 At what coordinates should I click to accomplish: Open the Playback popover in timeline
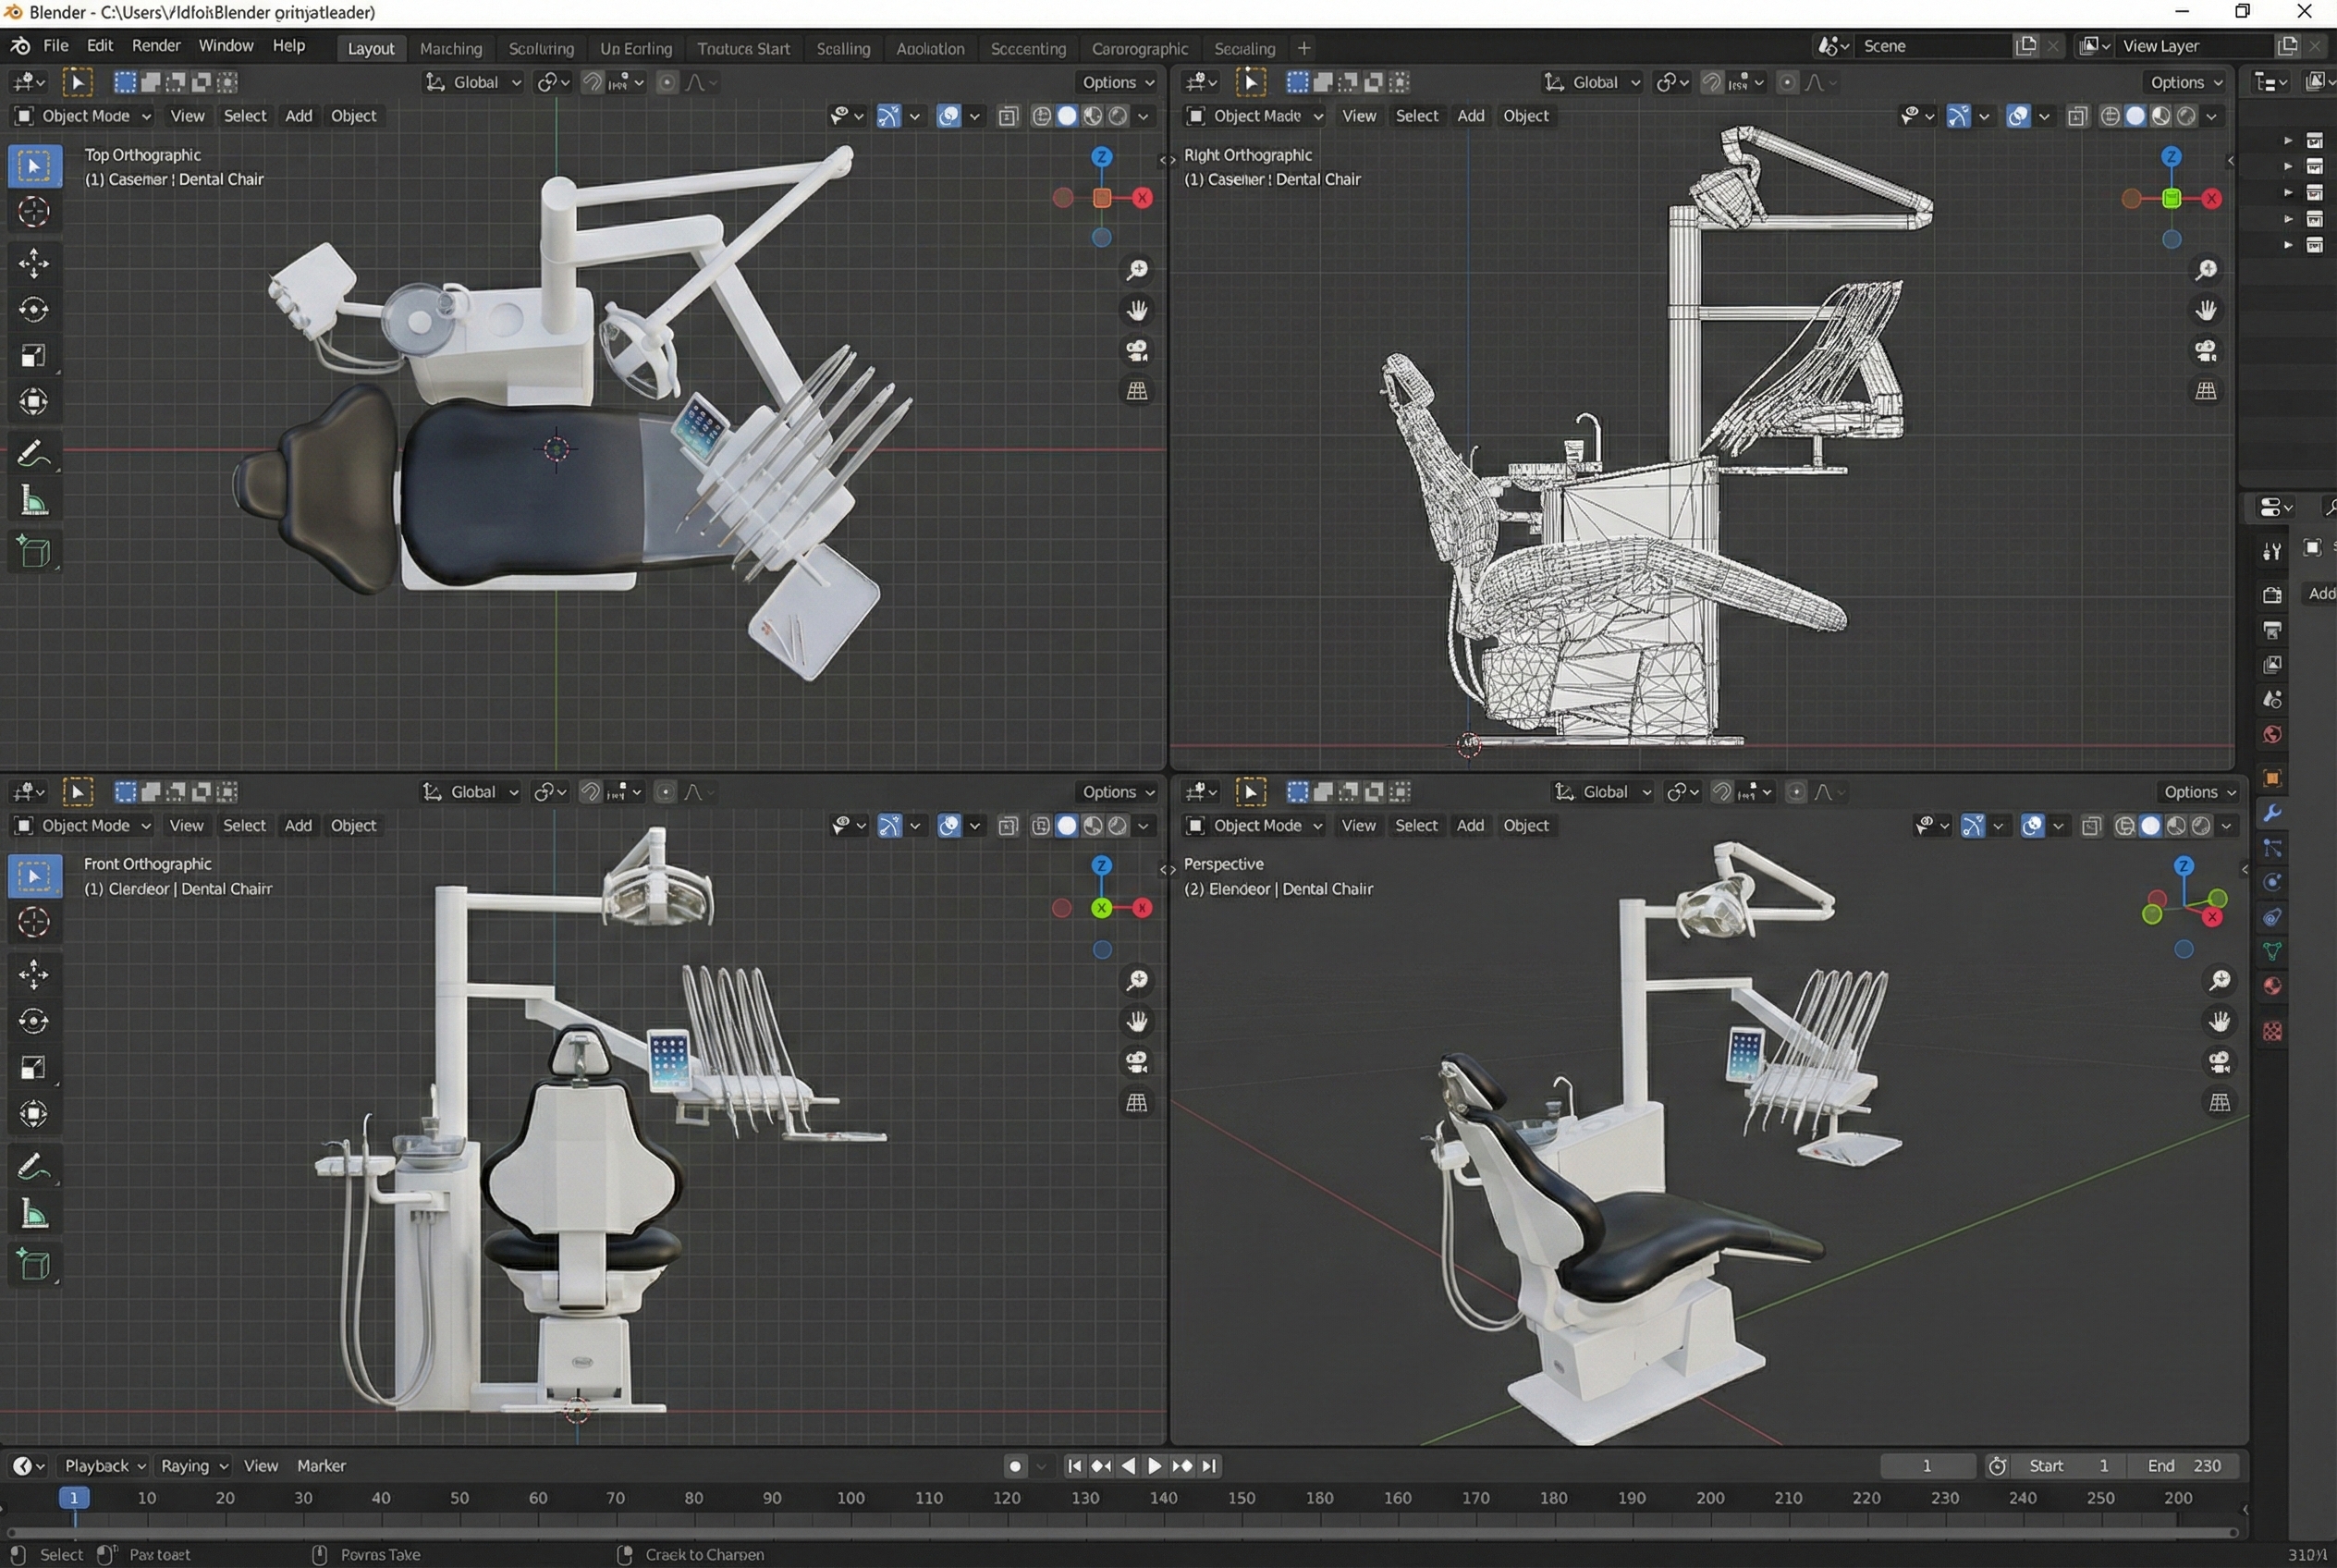pos(104,1465)
